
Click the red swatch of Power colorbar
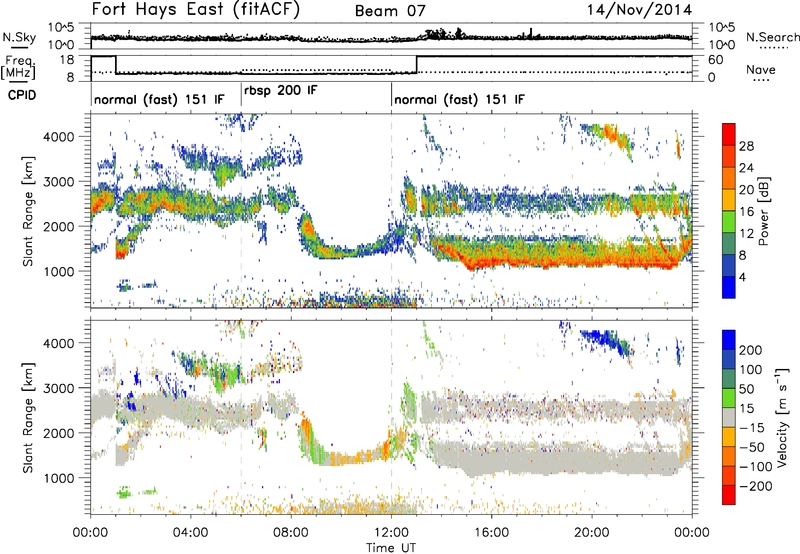pos(729,134)
